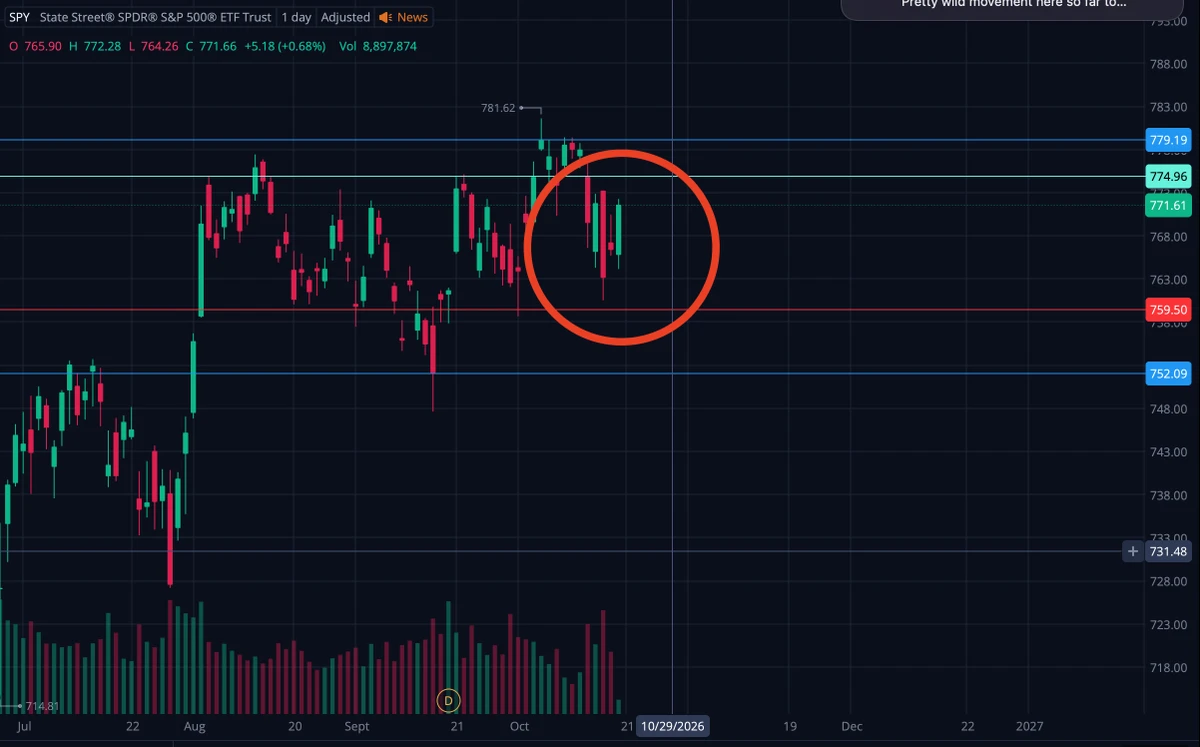Viewport: 1200px width, 747px height.
Task: Click the megaphone News icon
Action: [385, 17]
